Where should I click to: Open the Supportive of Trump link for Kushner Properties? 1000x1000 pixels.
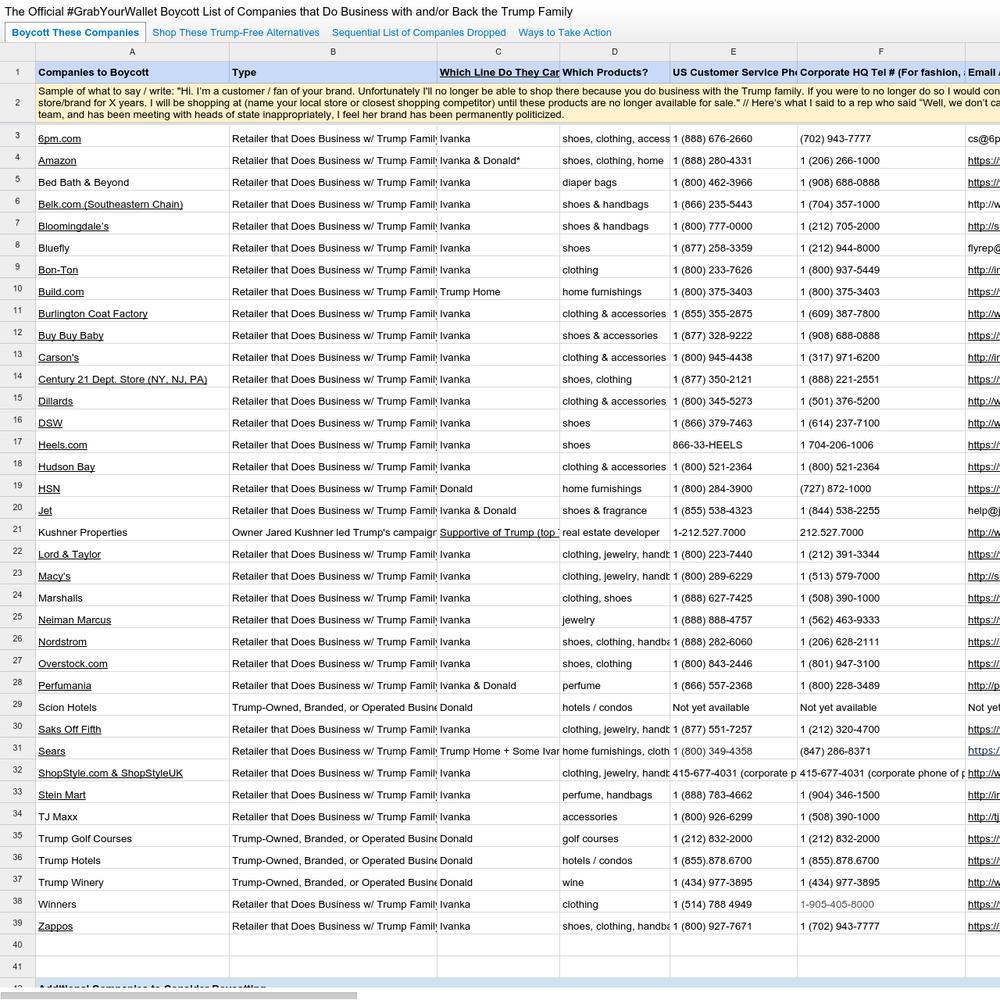point(499,533)
